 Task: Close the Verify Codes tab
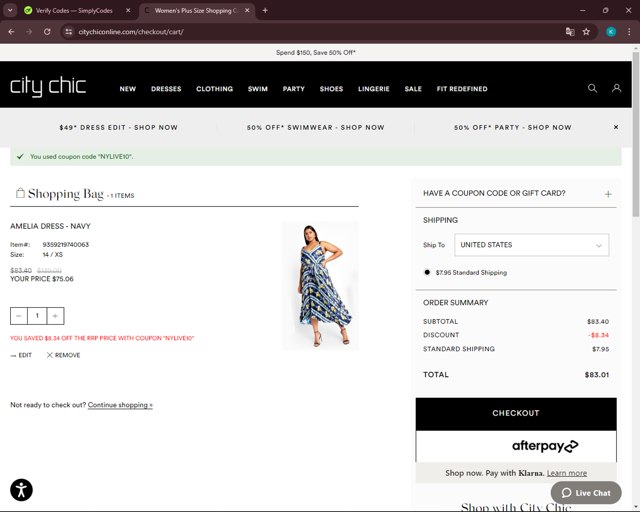(128, 11)
